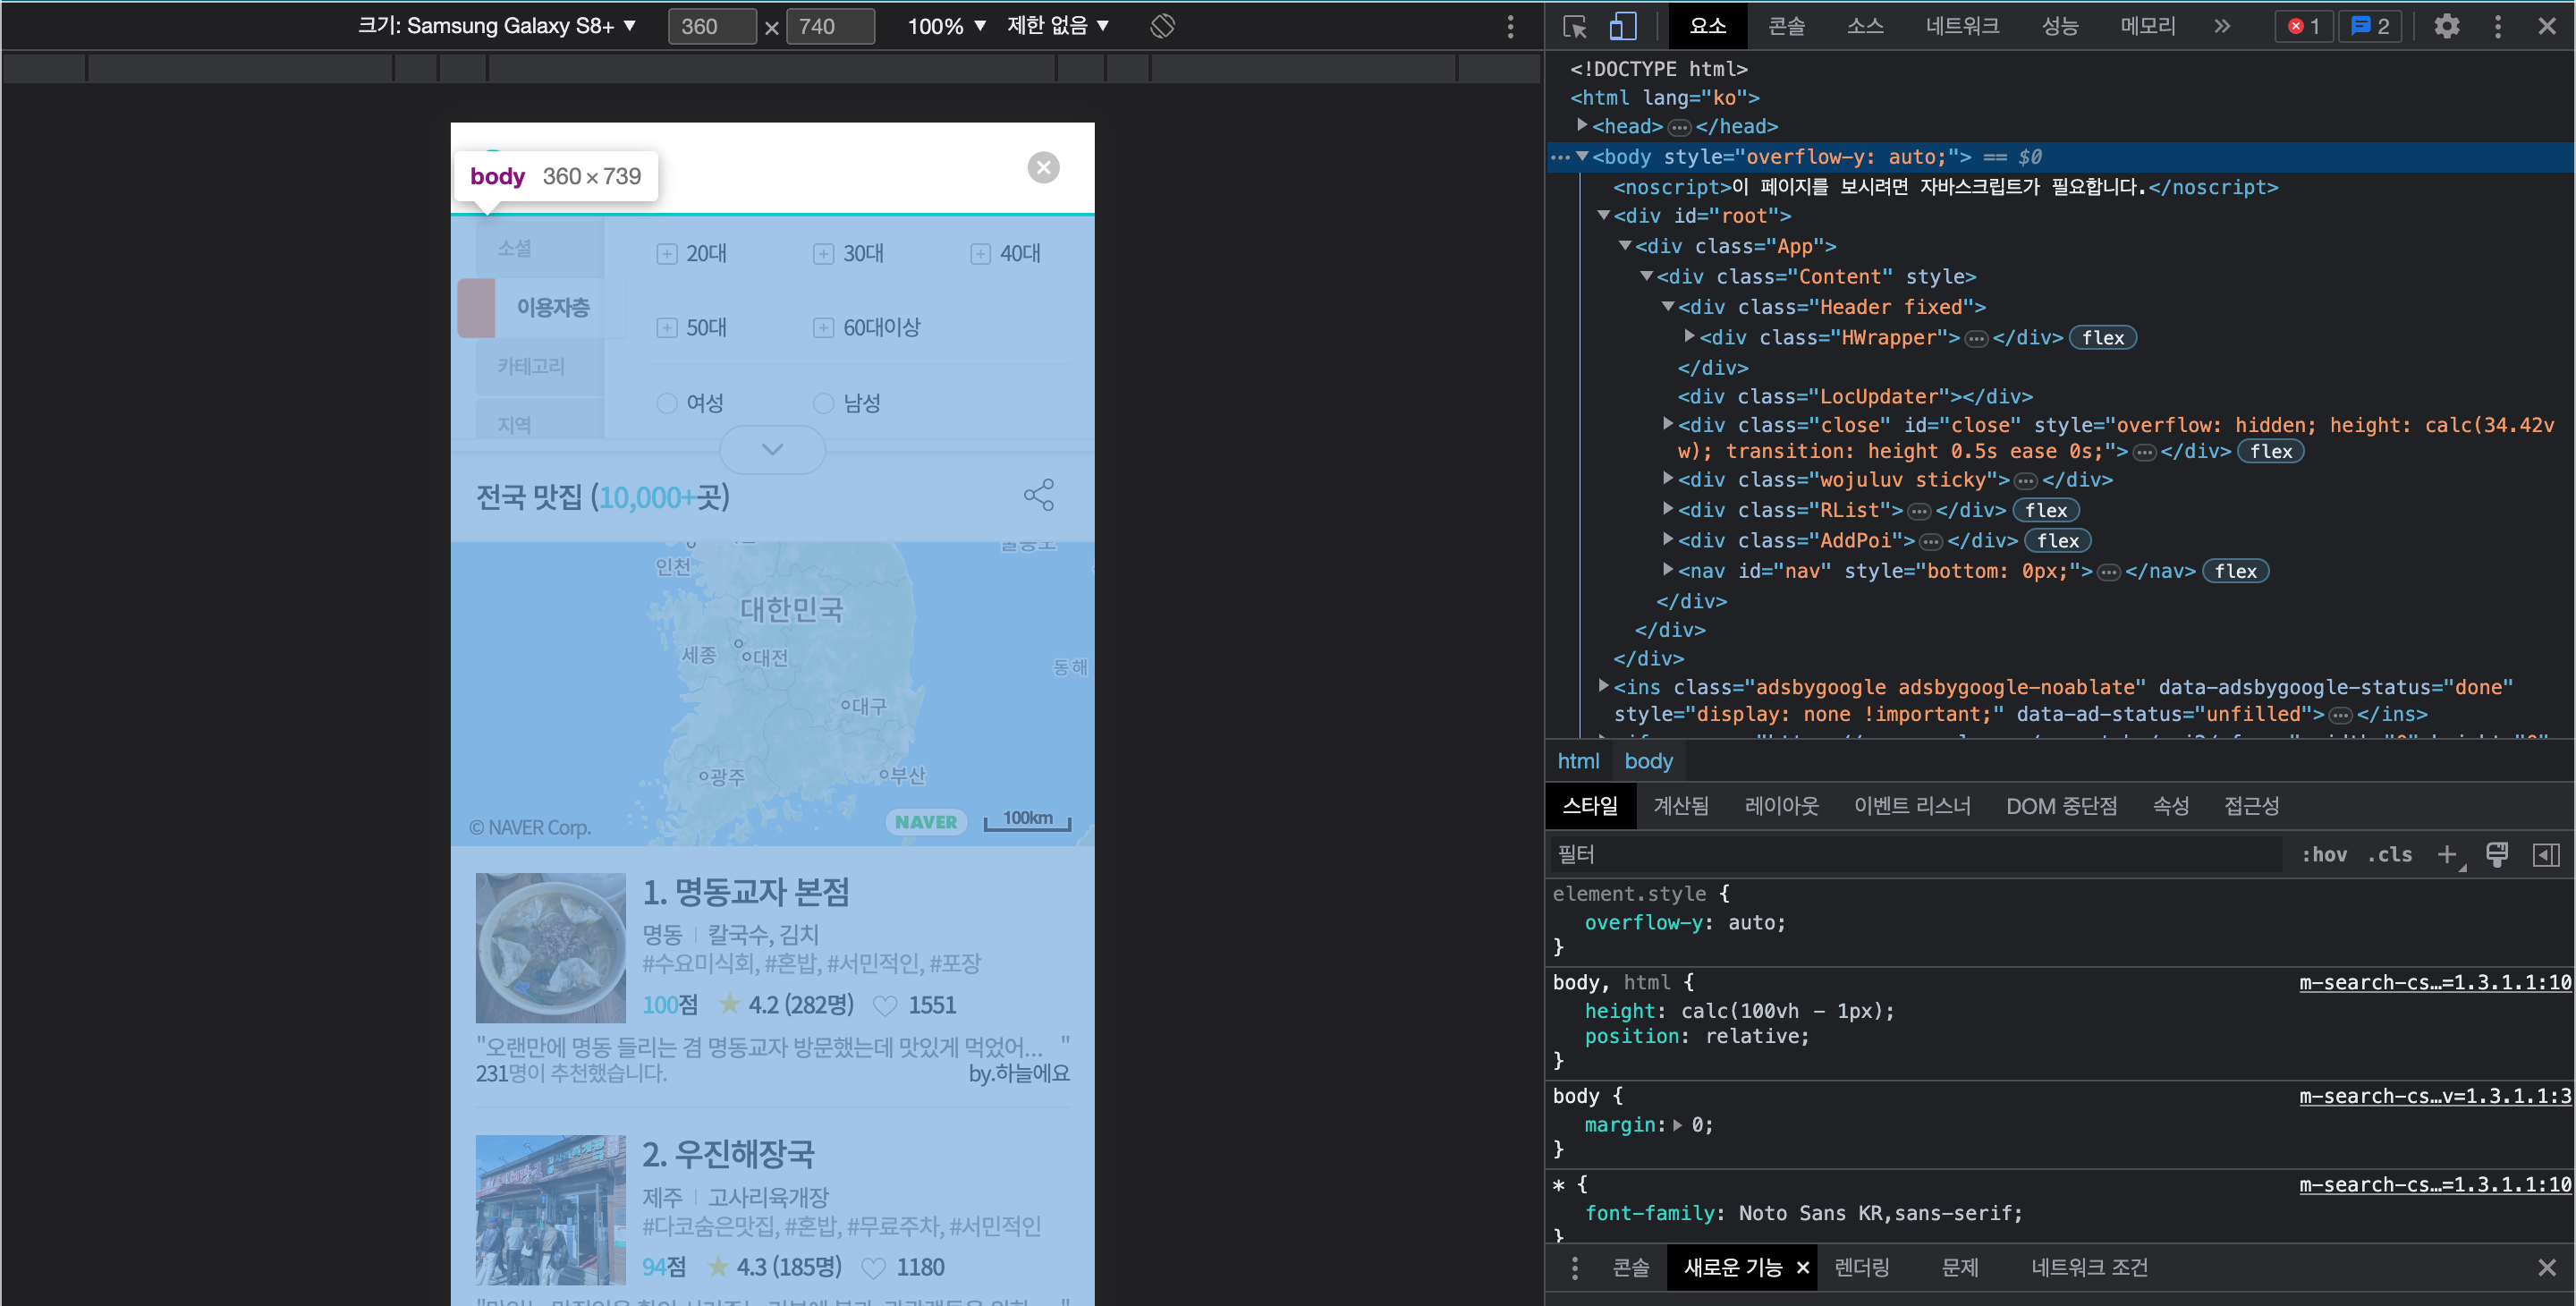Open the m-search-cs stylesheet link for body margin

coord(2434,1096)
